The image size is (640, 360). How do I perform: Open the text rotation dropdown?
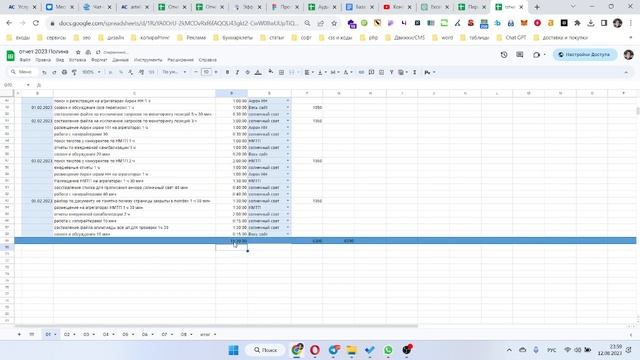click(347, 72)
